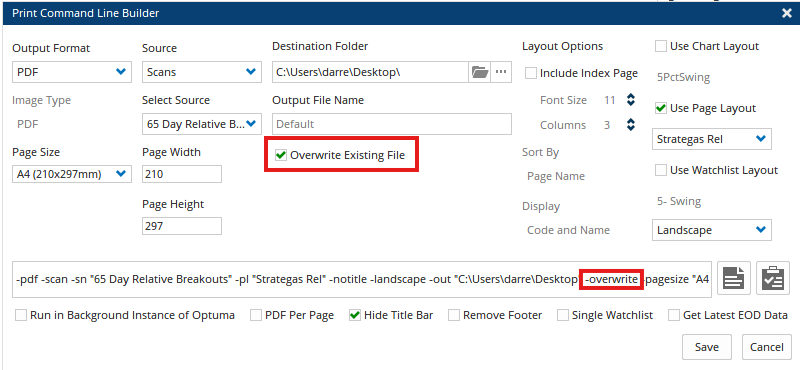Viewport: 800px width, 370px height.
Task: Adjust the Columns stepper arrows
Action: point(631,125)
